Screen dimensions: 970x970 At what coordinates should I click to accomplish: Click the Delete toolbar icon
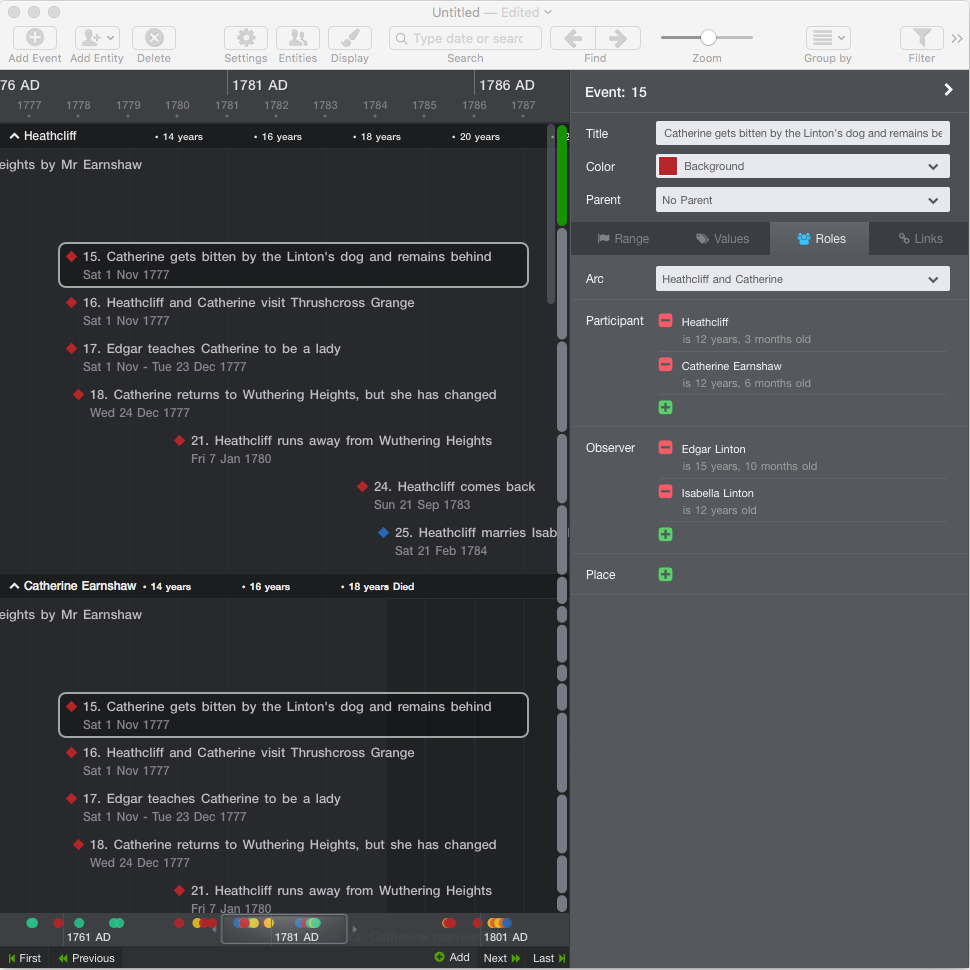pyautogui.click(x=154, y=38)
